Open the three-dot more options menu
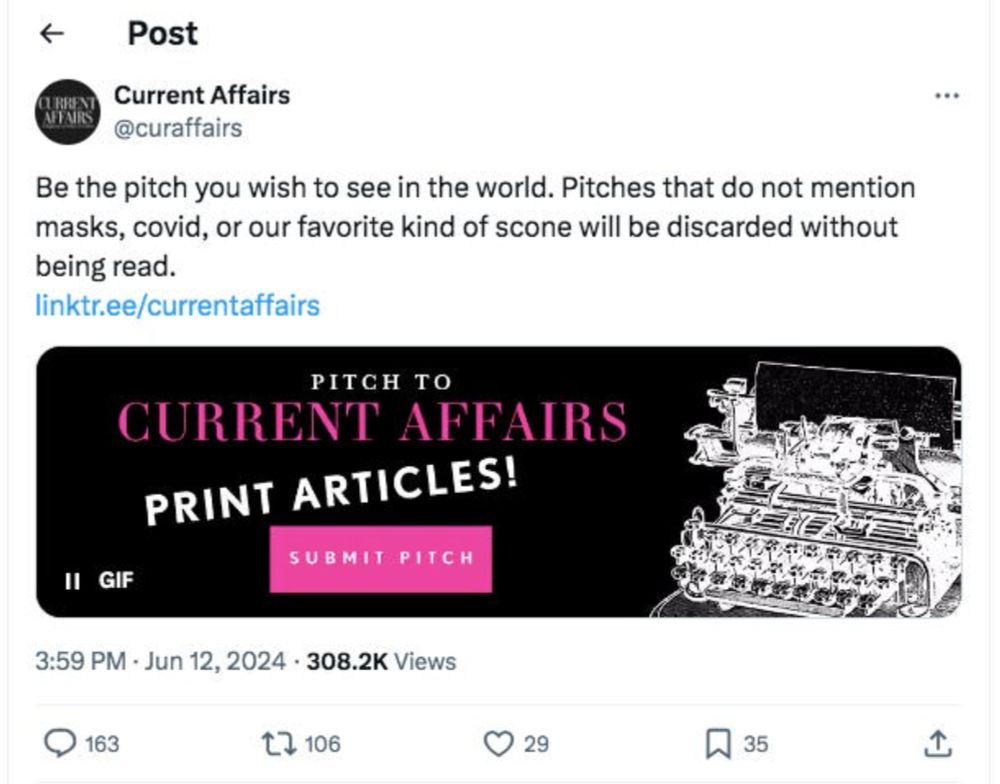This screenshot has height=784, width=1000. pos(946,96)
